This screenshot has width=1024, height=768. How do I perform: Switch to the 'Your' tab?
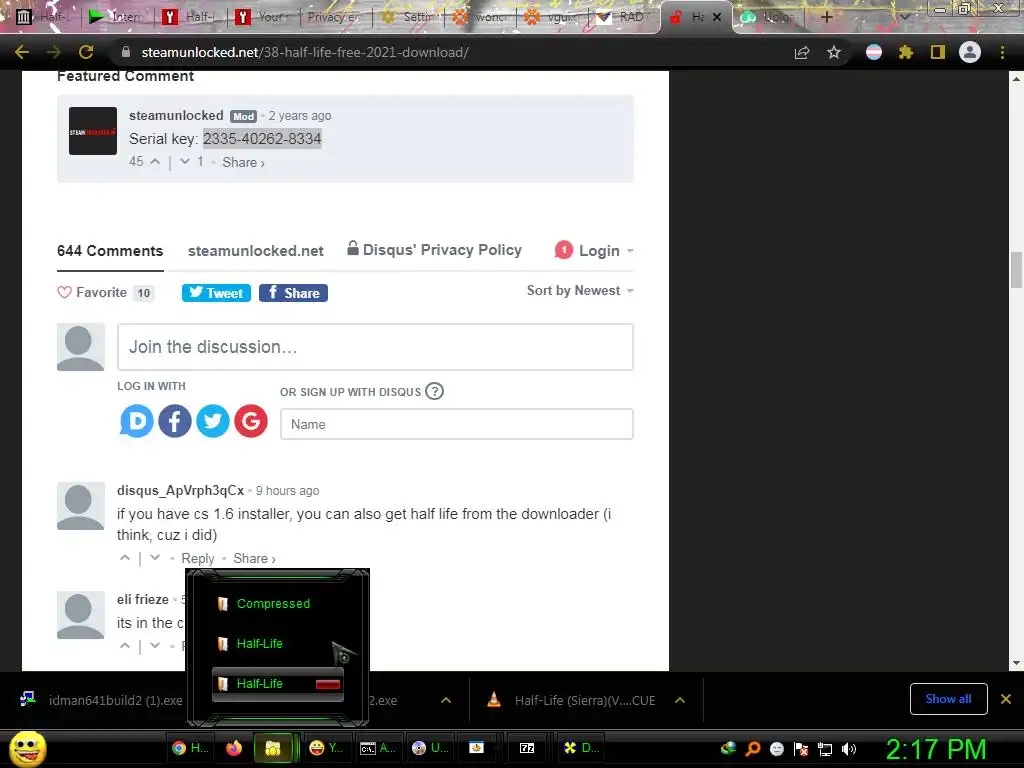point(263,17)
